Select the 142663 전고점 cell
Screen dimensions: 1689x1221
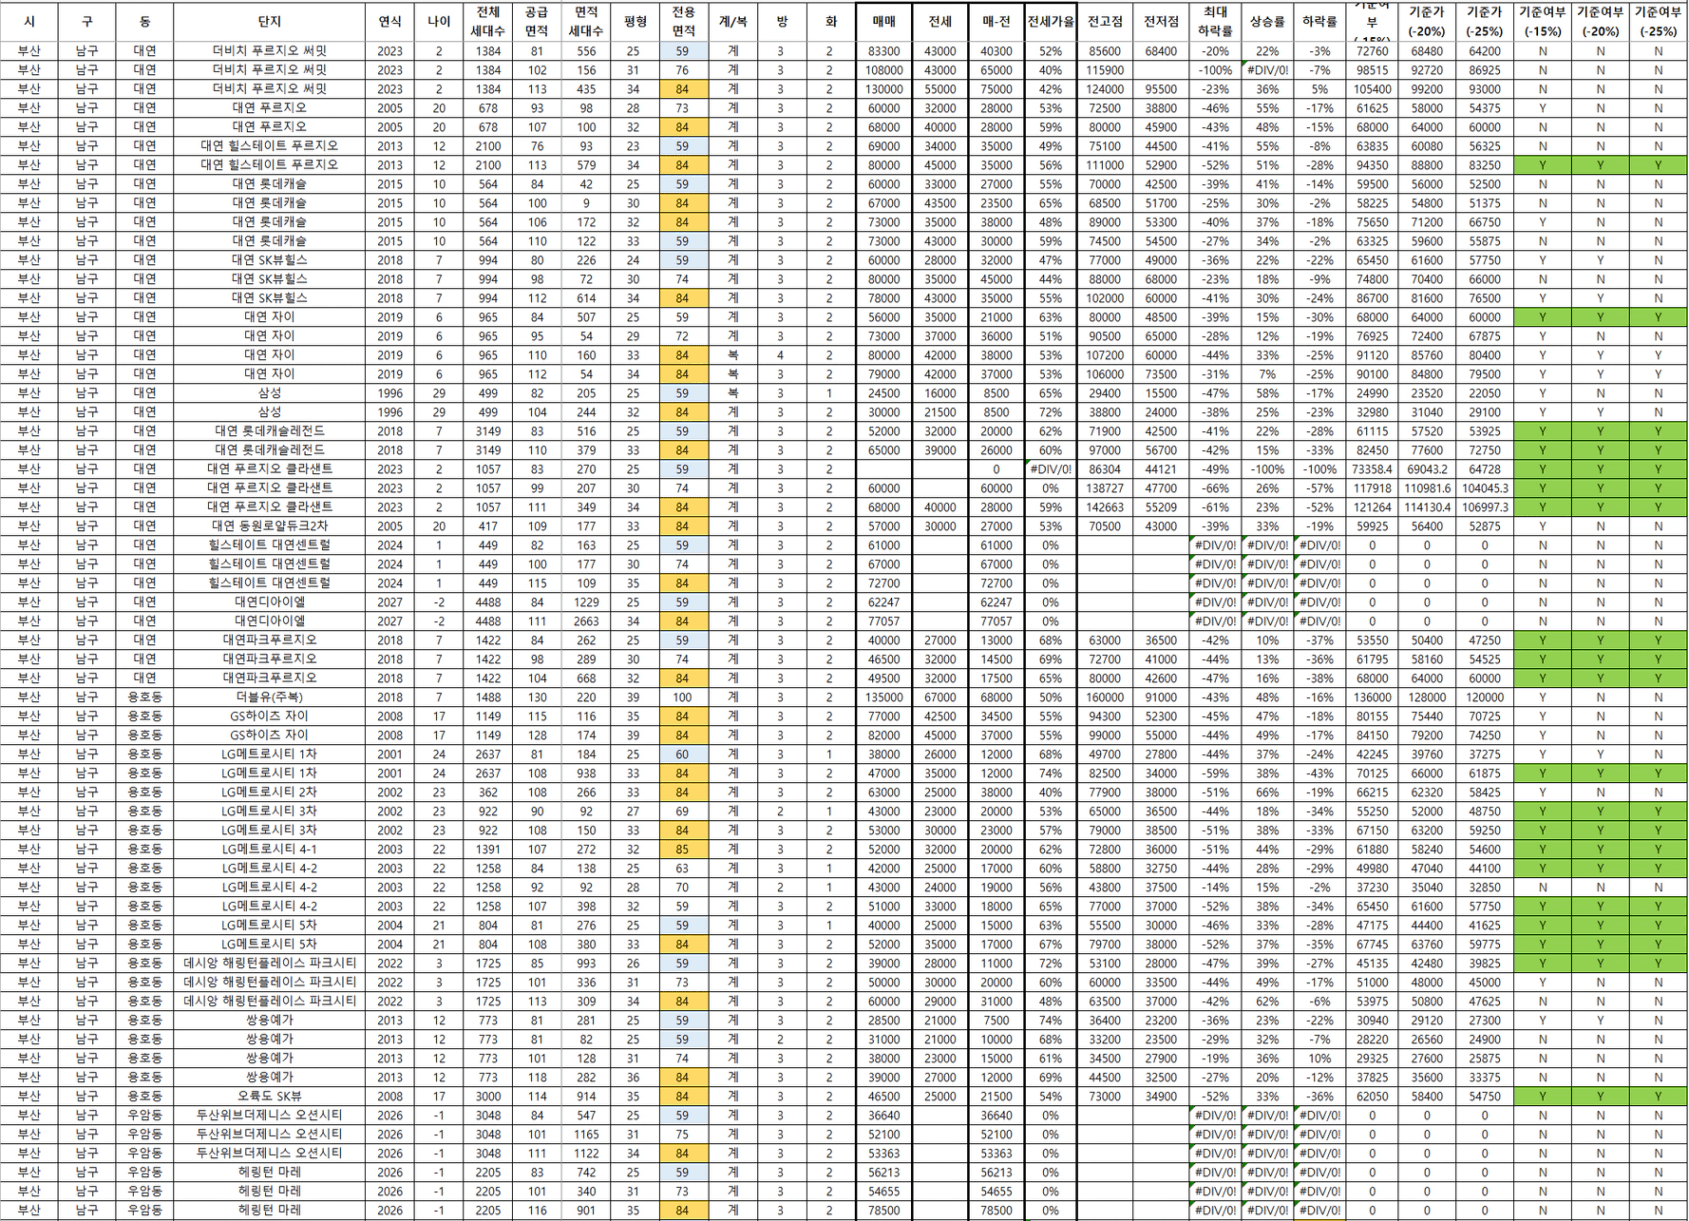tap(1105, 507)
